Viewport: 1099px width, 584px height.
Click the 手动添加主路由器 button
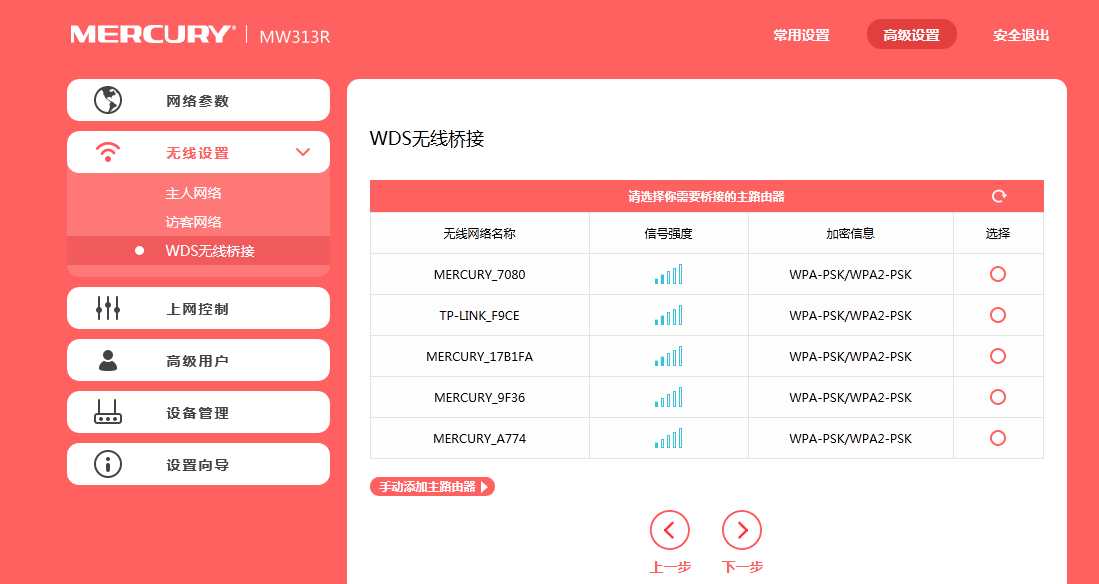tap(432, 487)
